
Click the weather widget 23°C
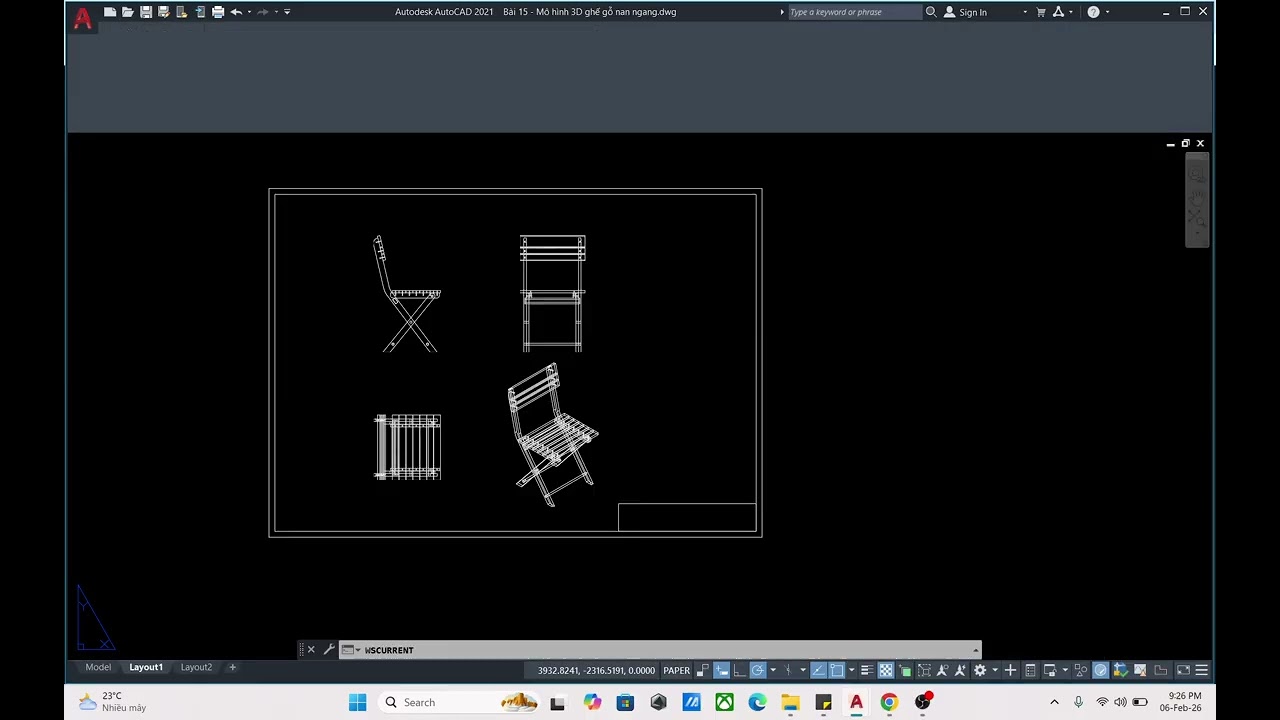113,702
